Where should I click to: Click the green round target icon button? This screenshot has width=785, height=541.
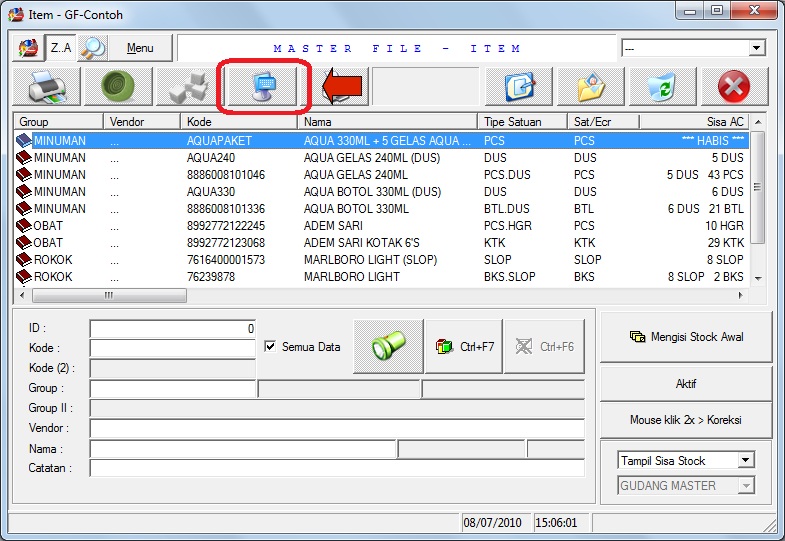point(118,87)
